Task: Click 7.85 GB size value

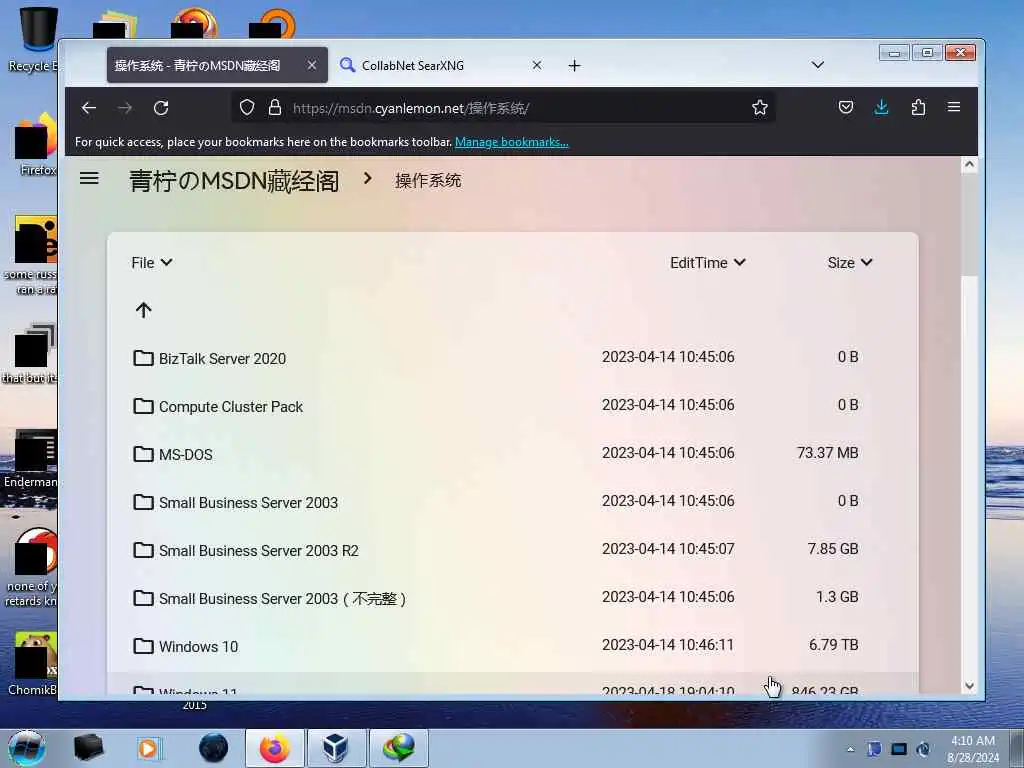Action: pyautogui.click(x=833, y=549)
